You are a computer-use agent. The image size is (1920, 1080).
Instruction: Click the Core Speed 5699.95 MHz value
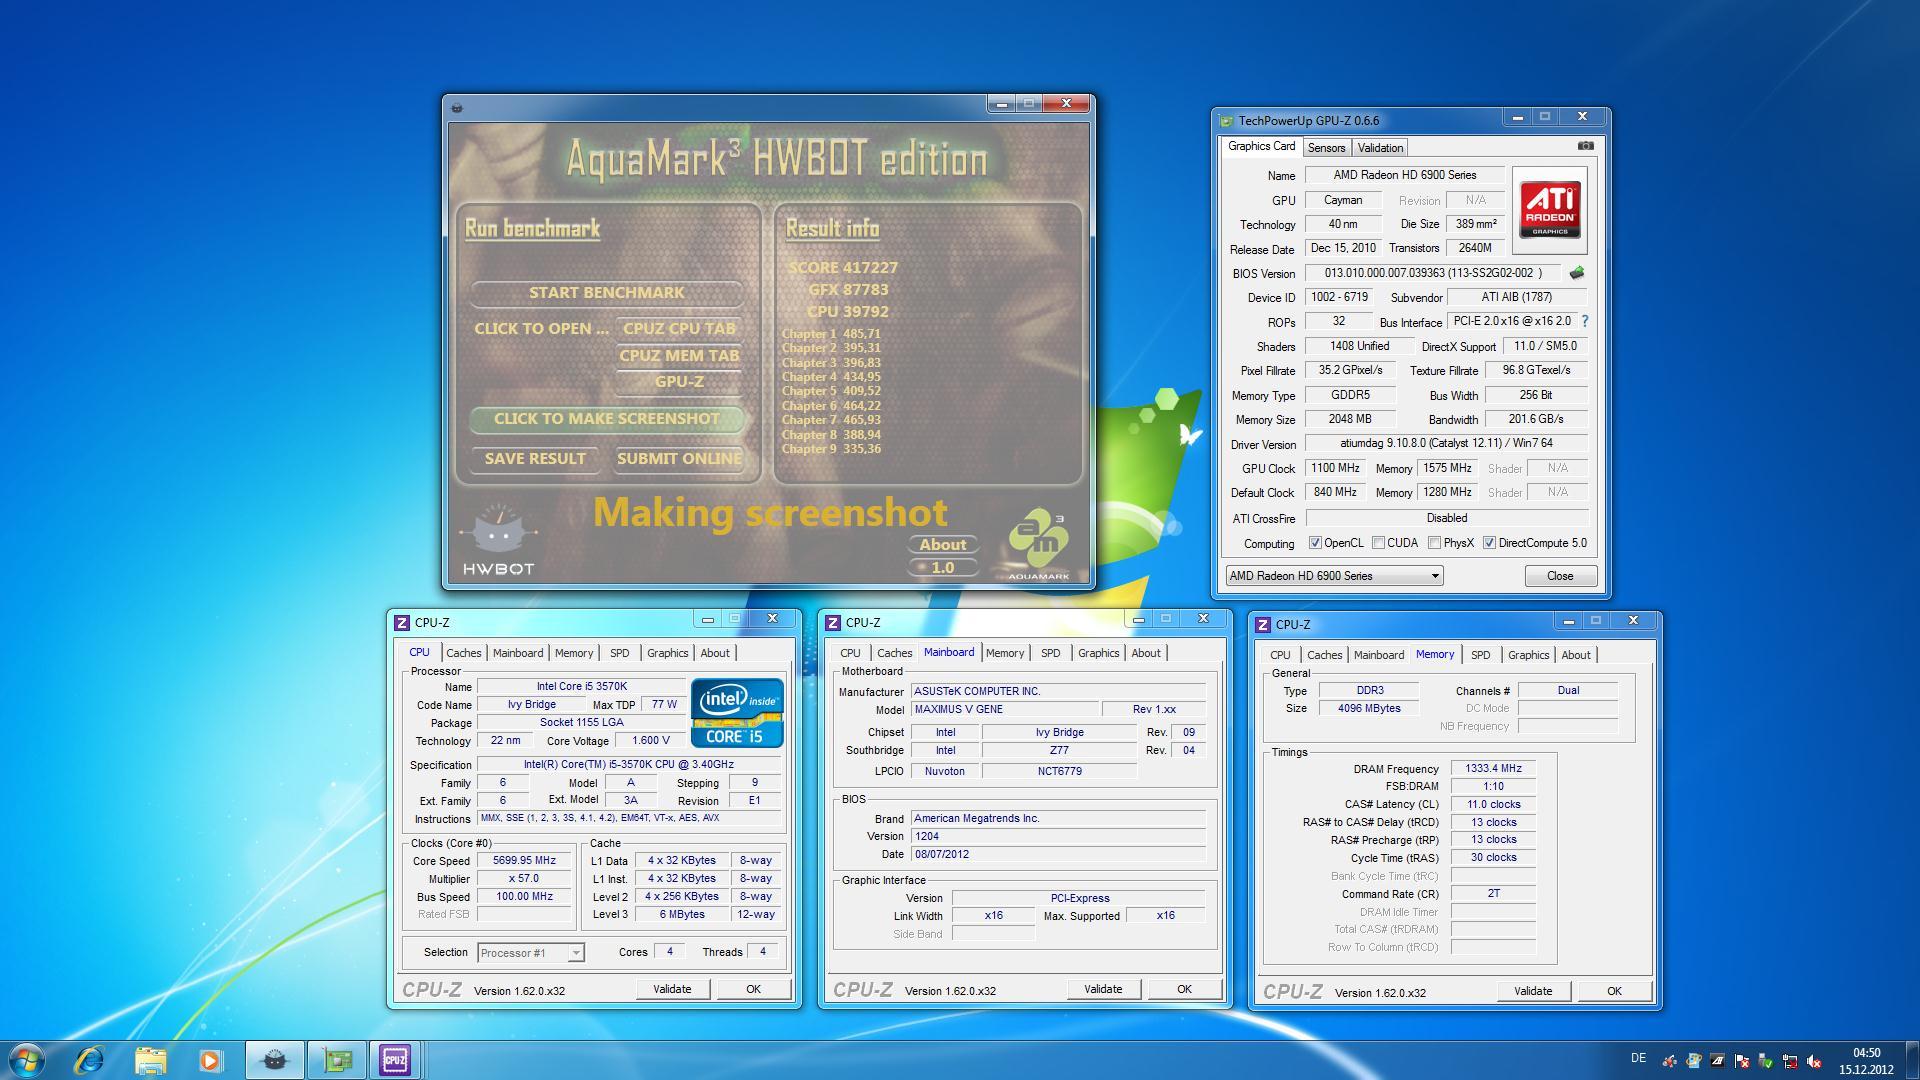point(524,861)
